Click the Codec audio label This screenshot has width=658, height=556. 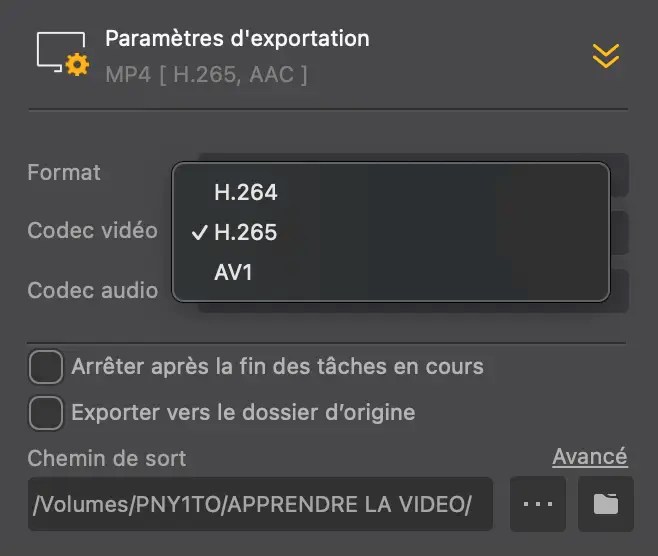(x=93, y=290)
